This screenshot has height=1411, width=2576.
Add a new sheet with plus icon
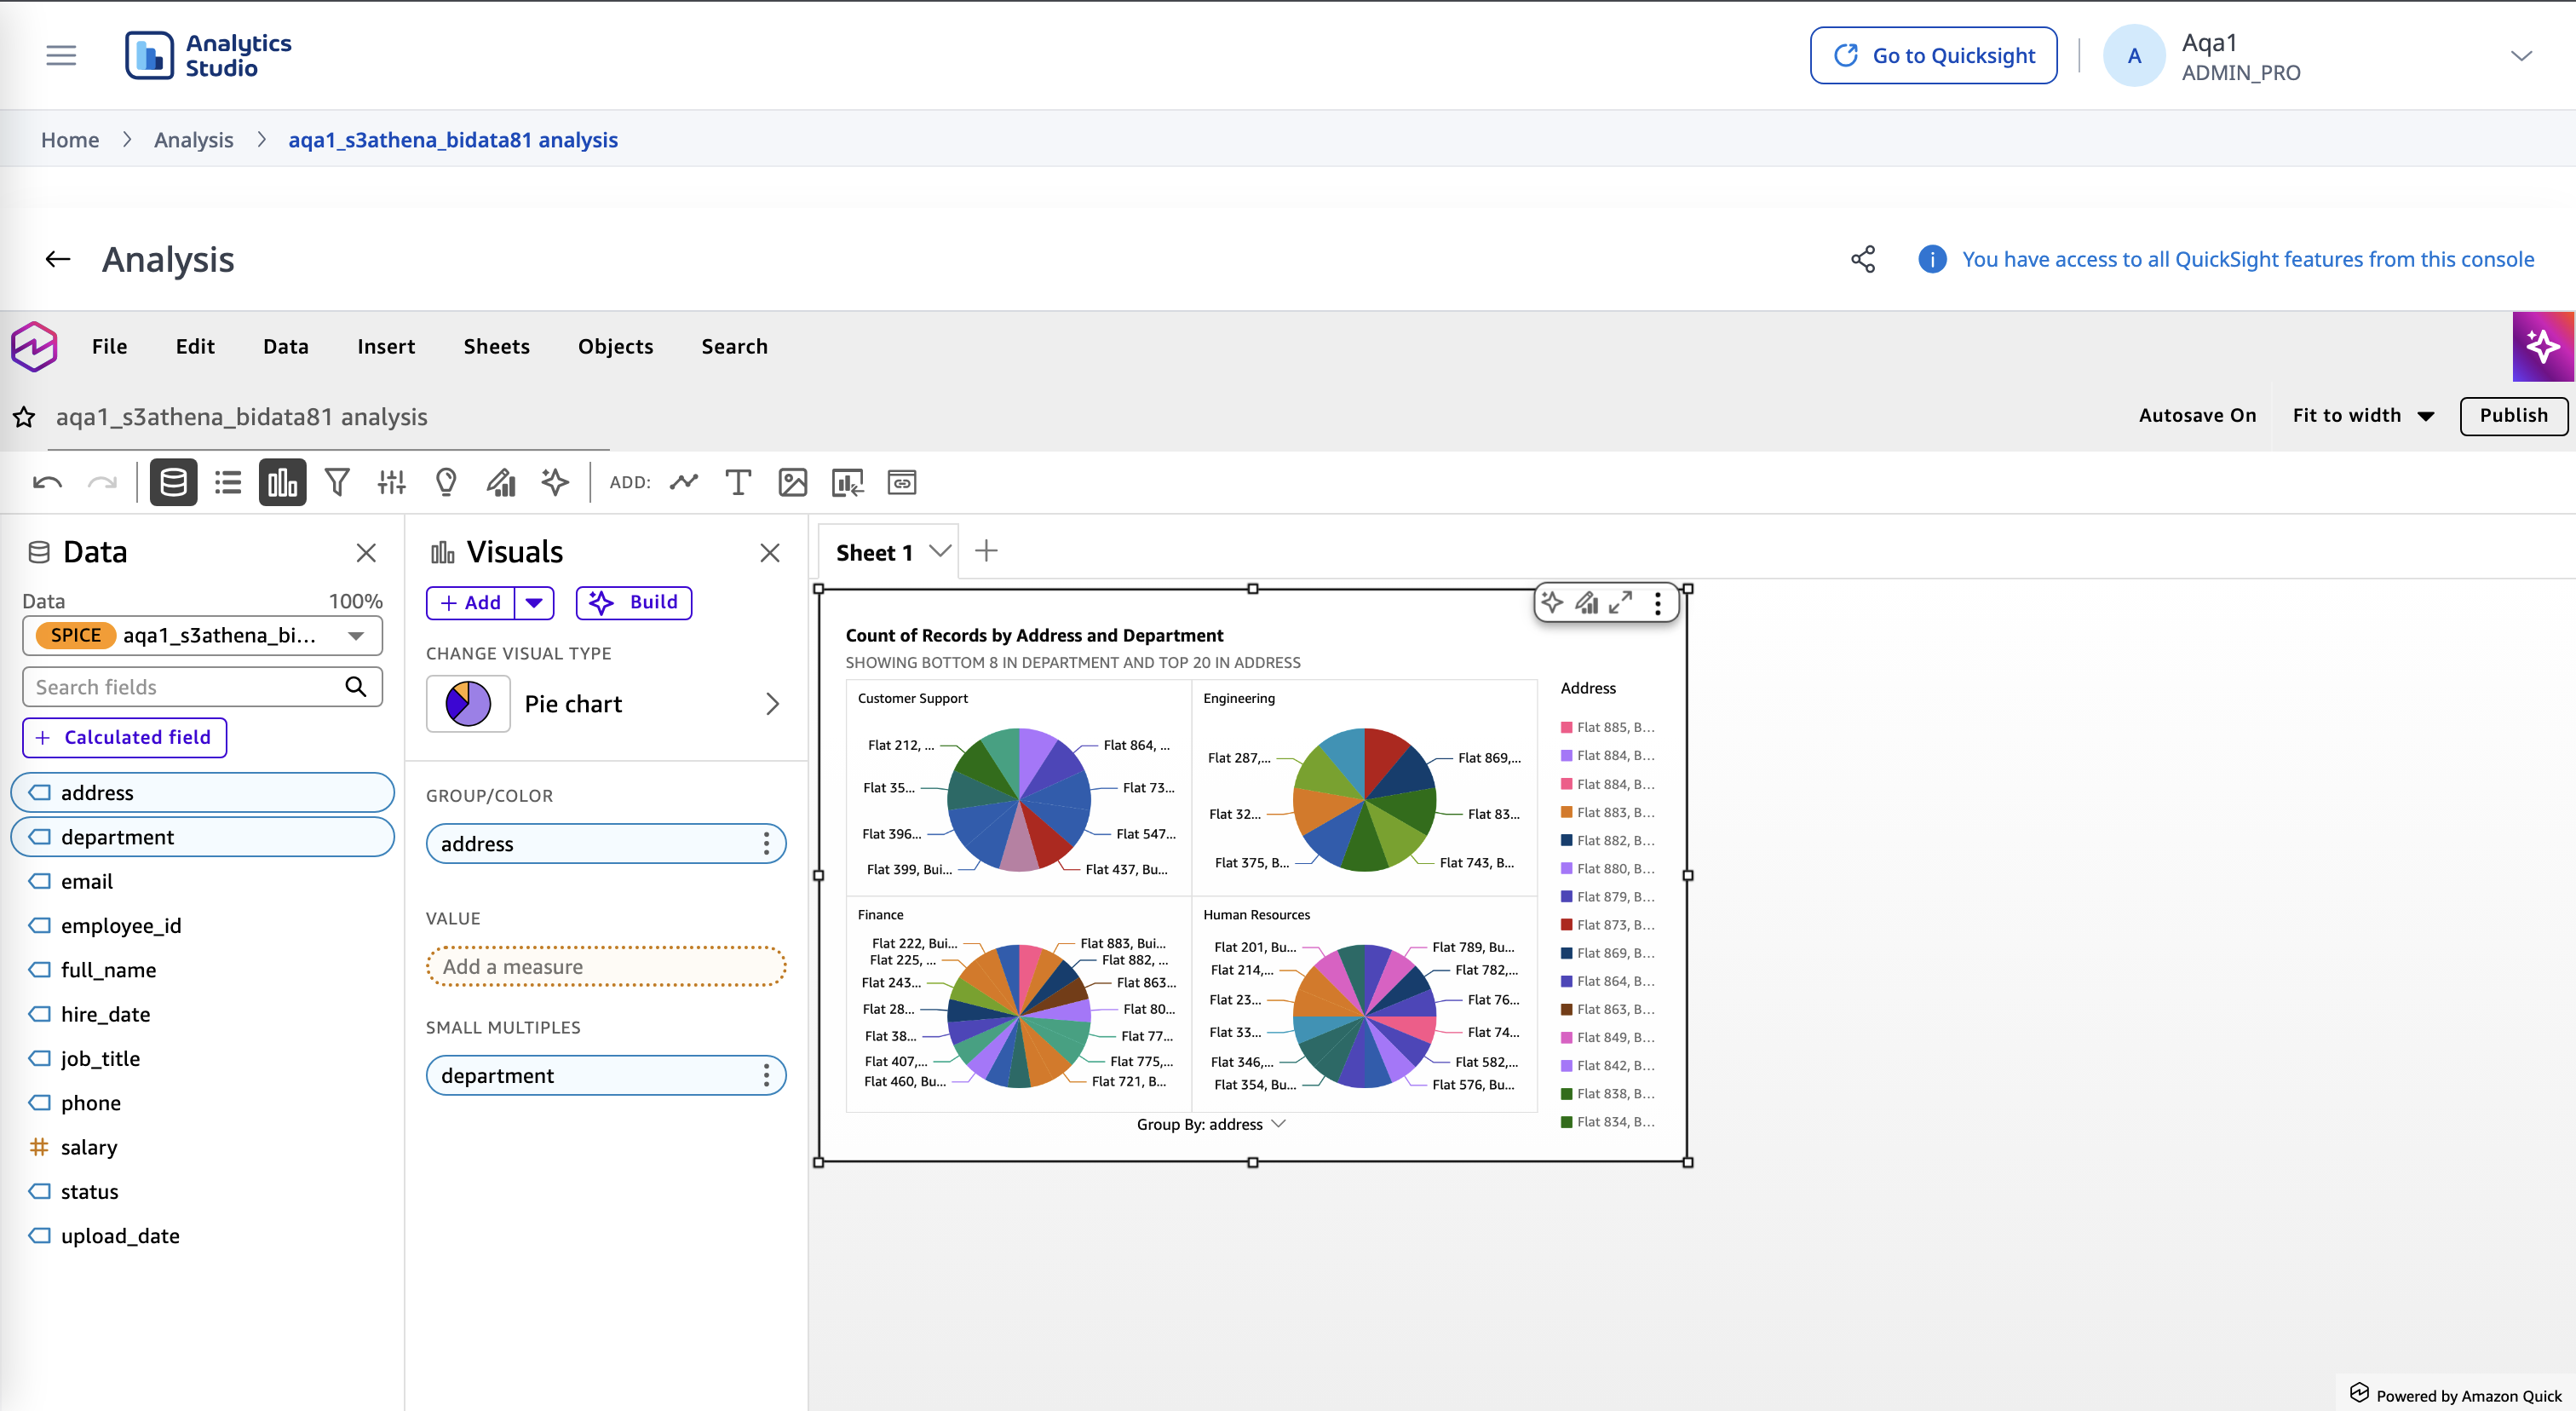click(x=986, y=551)
